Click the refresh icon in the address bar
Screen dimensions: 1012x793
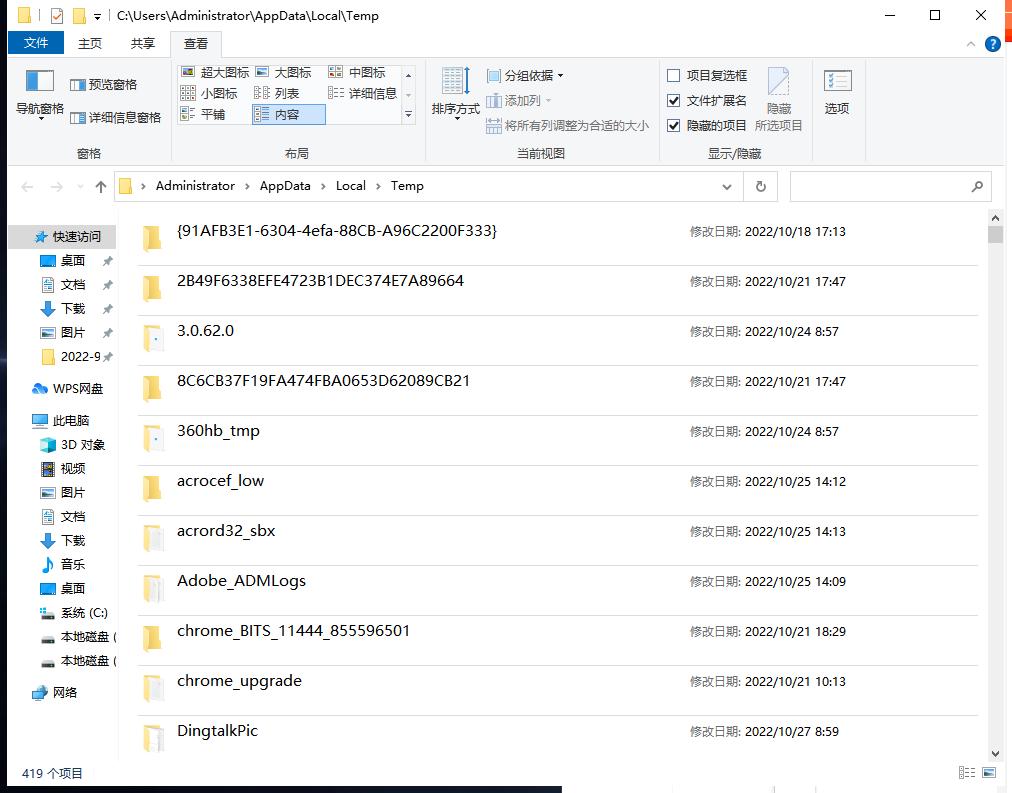pyautogui.click(x=760, y=186)
